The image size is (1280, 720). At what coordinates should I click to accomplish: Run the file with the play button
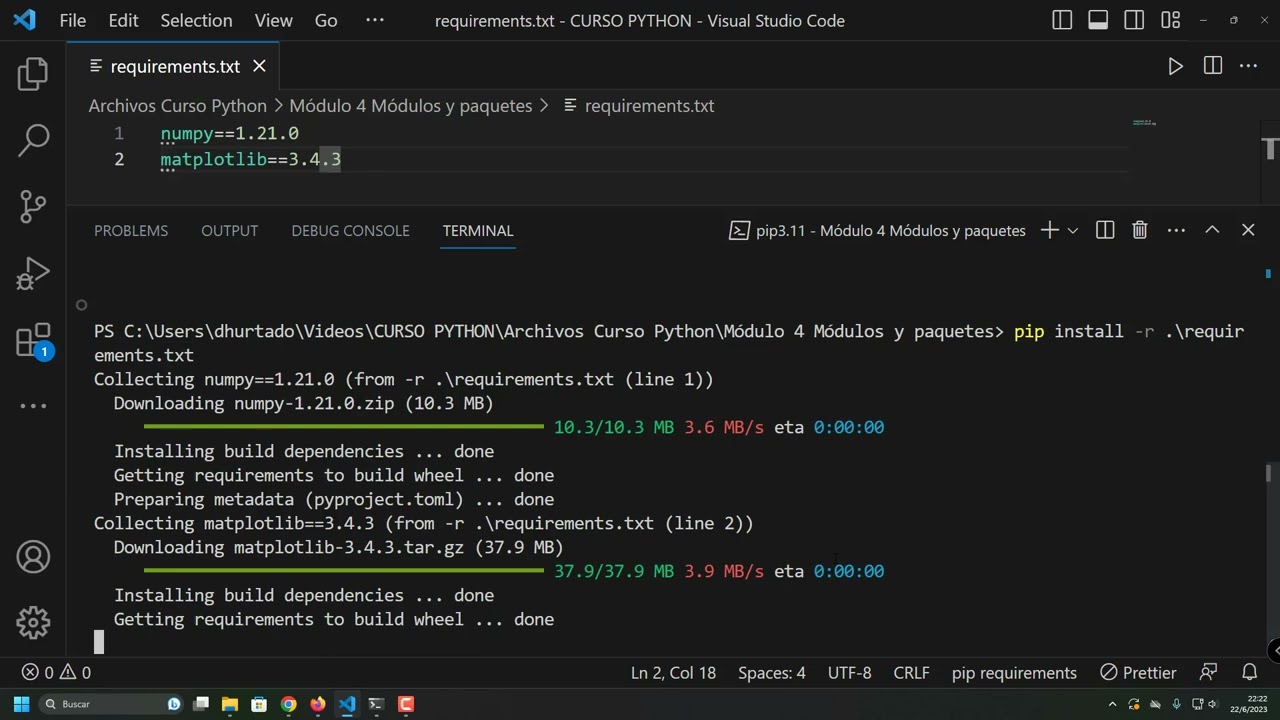point(1176,66)
